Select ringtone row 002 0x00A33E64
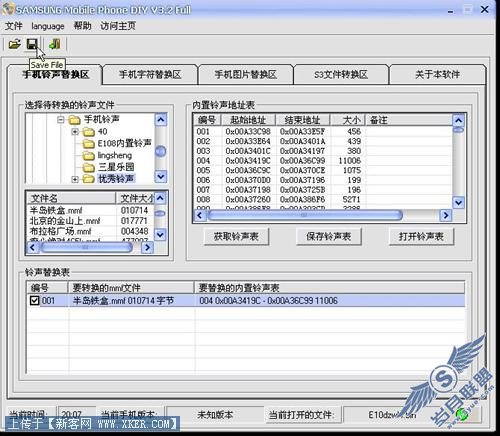Viewport: 500px width, 436px height. (x=323, y=141)
